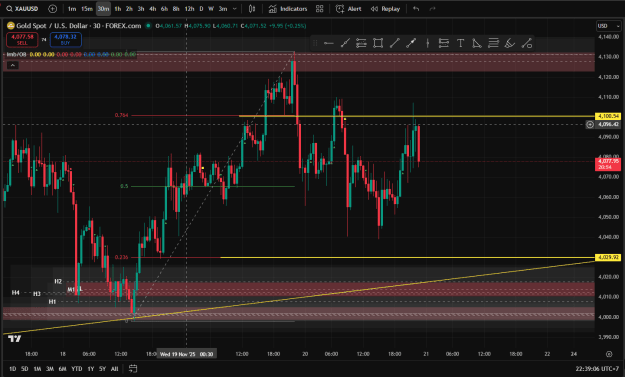Click the H4 pivot level label
Viewport: 625px width, 377px height.
coord(16,293)
